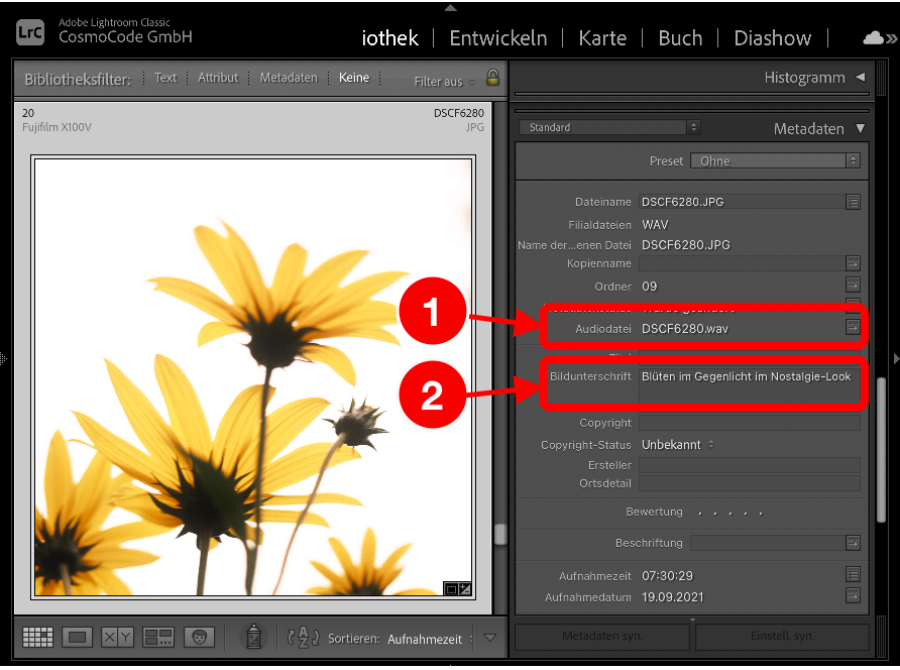
Task: Select the Painter spray can tool
Action: click(253, 636)
